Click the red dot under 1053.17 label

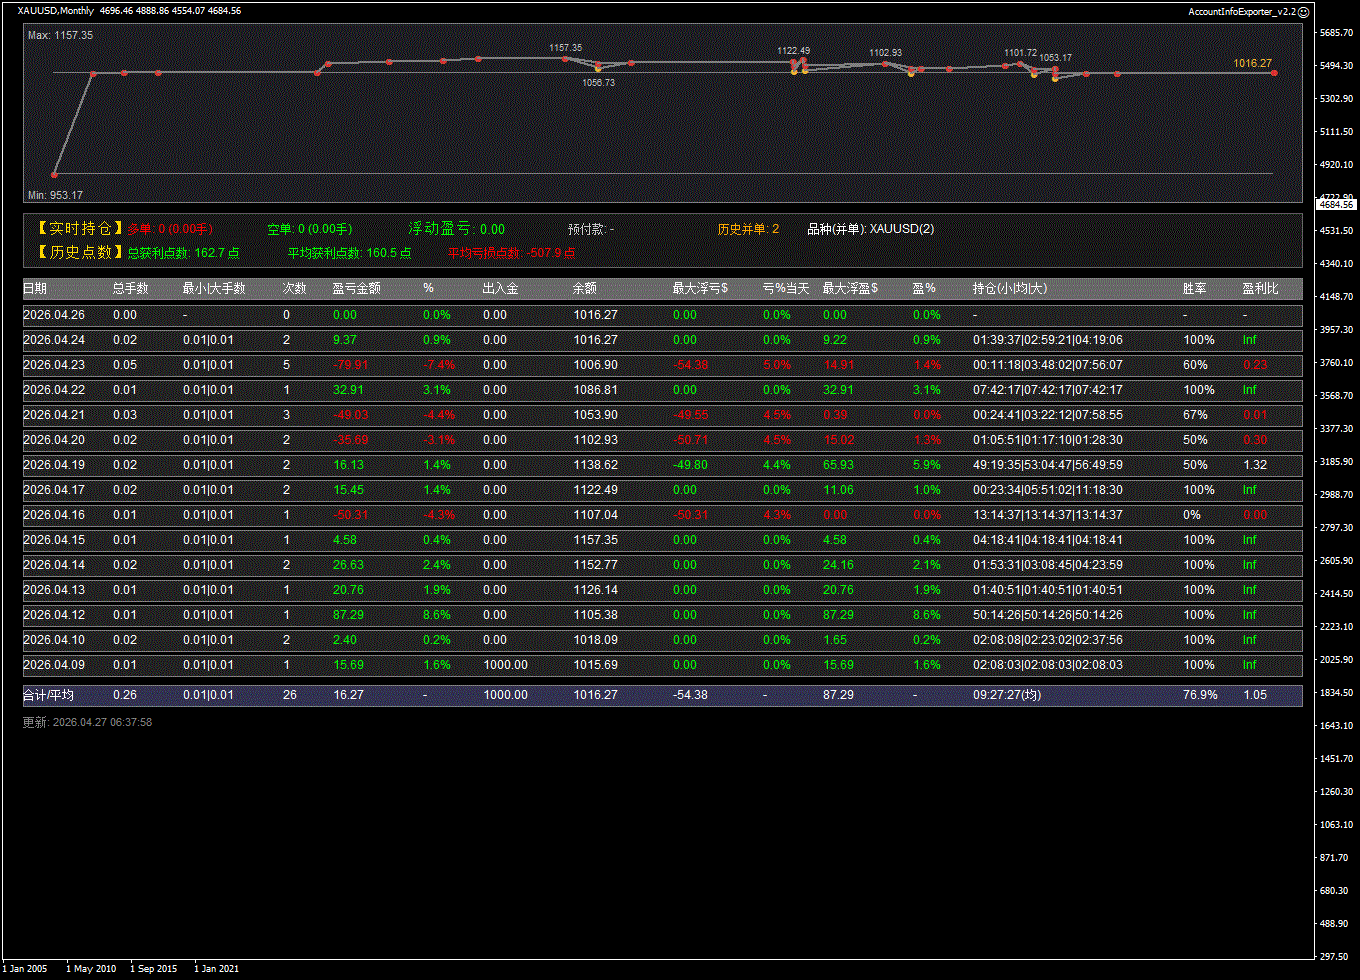click(x=1055, y=69)
